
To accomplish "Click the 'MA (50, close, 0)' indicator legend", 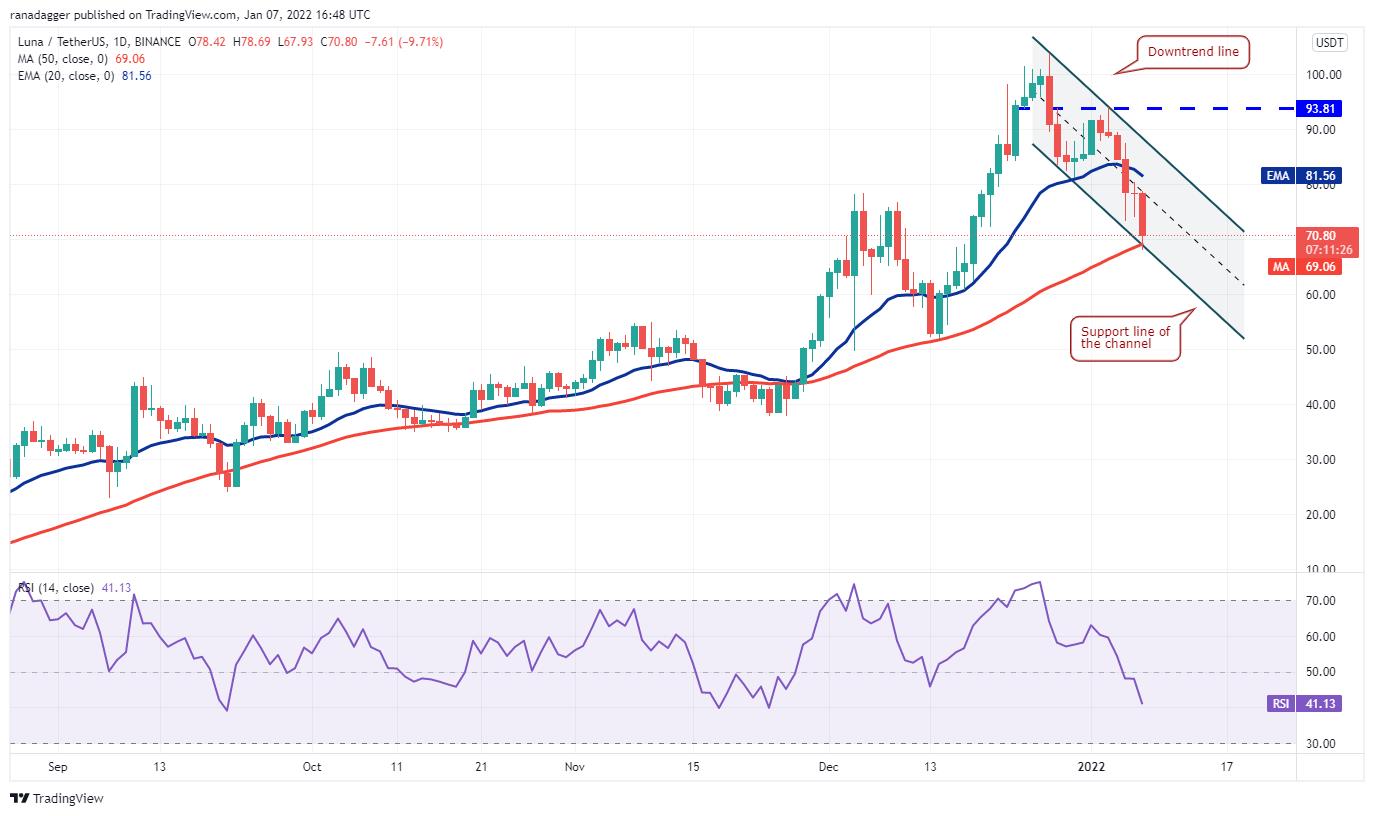I will [x=62, y=61].
